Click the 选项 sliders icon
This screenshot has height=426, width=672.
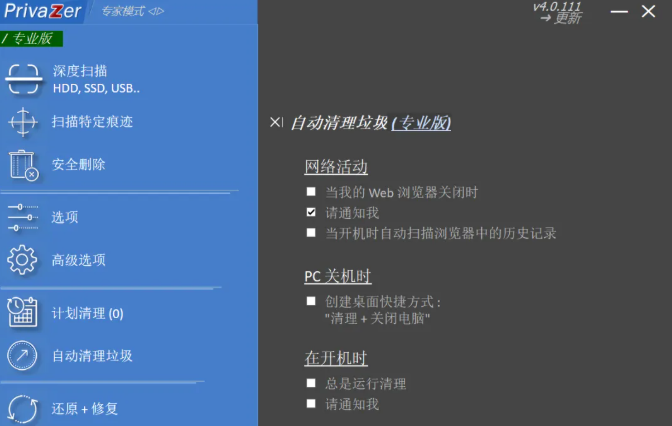click(23, 217)
